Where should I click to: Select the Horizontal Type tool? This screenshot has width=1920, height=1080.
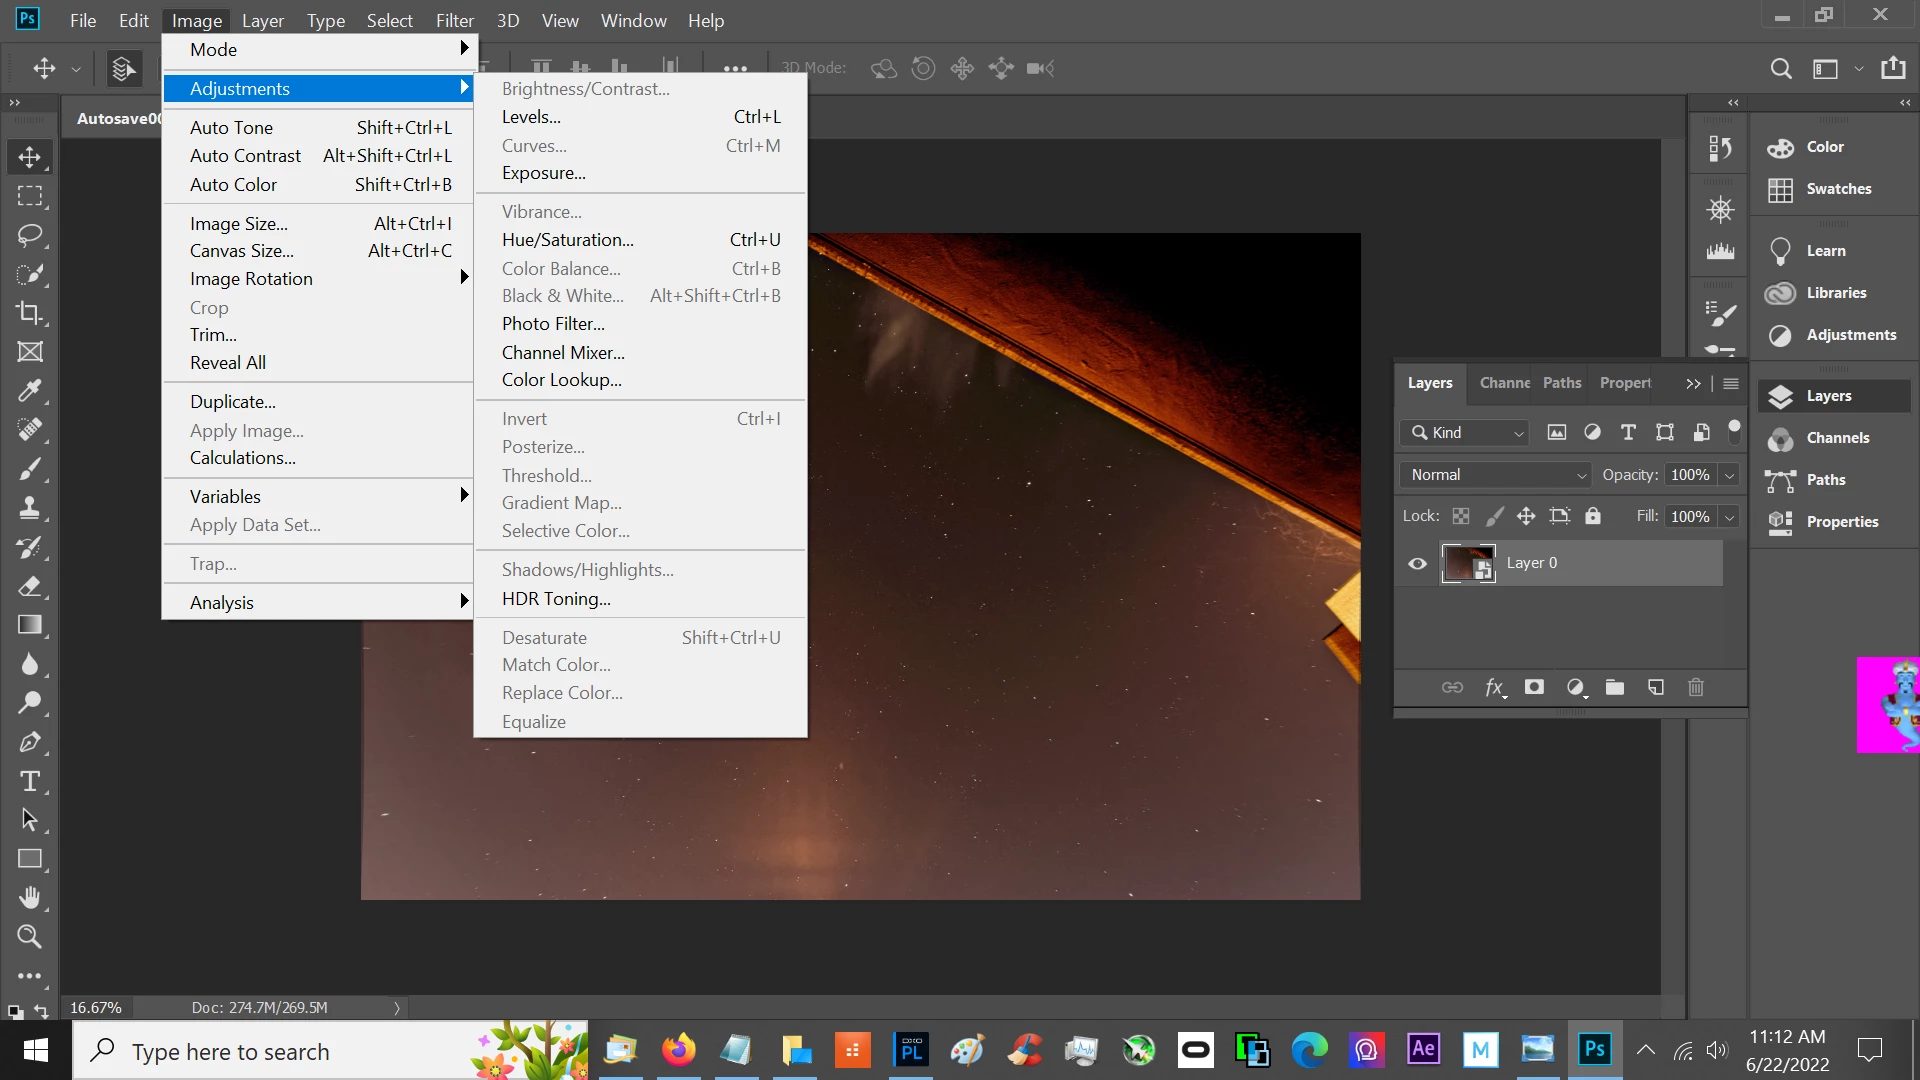(30, 781)
